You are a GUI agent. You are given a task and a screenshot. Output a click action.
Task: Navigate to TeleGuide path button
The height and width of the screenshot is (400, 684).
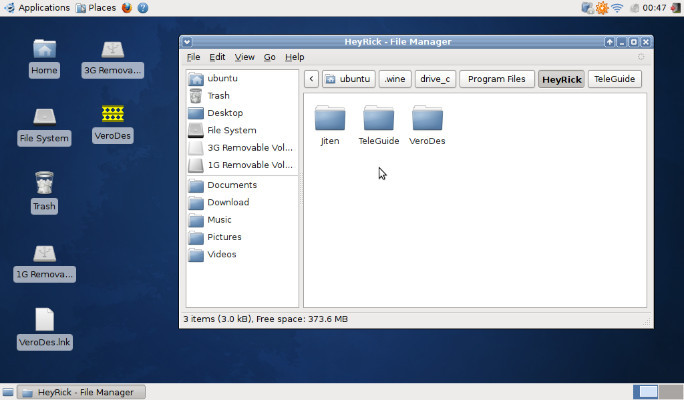[615, 79]
